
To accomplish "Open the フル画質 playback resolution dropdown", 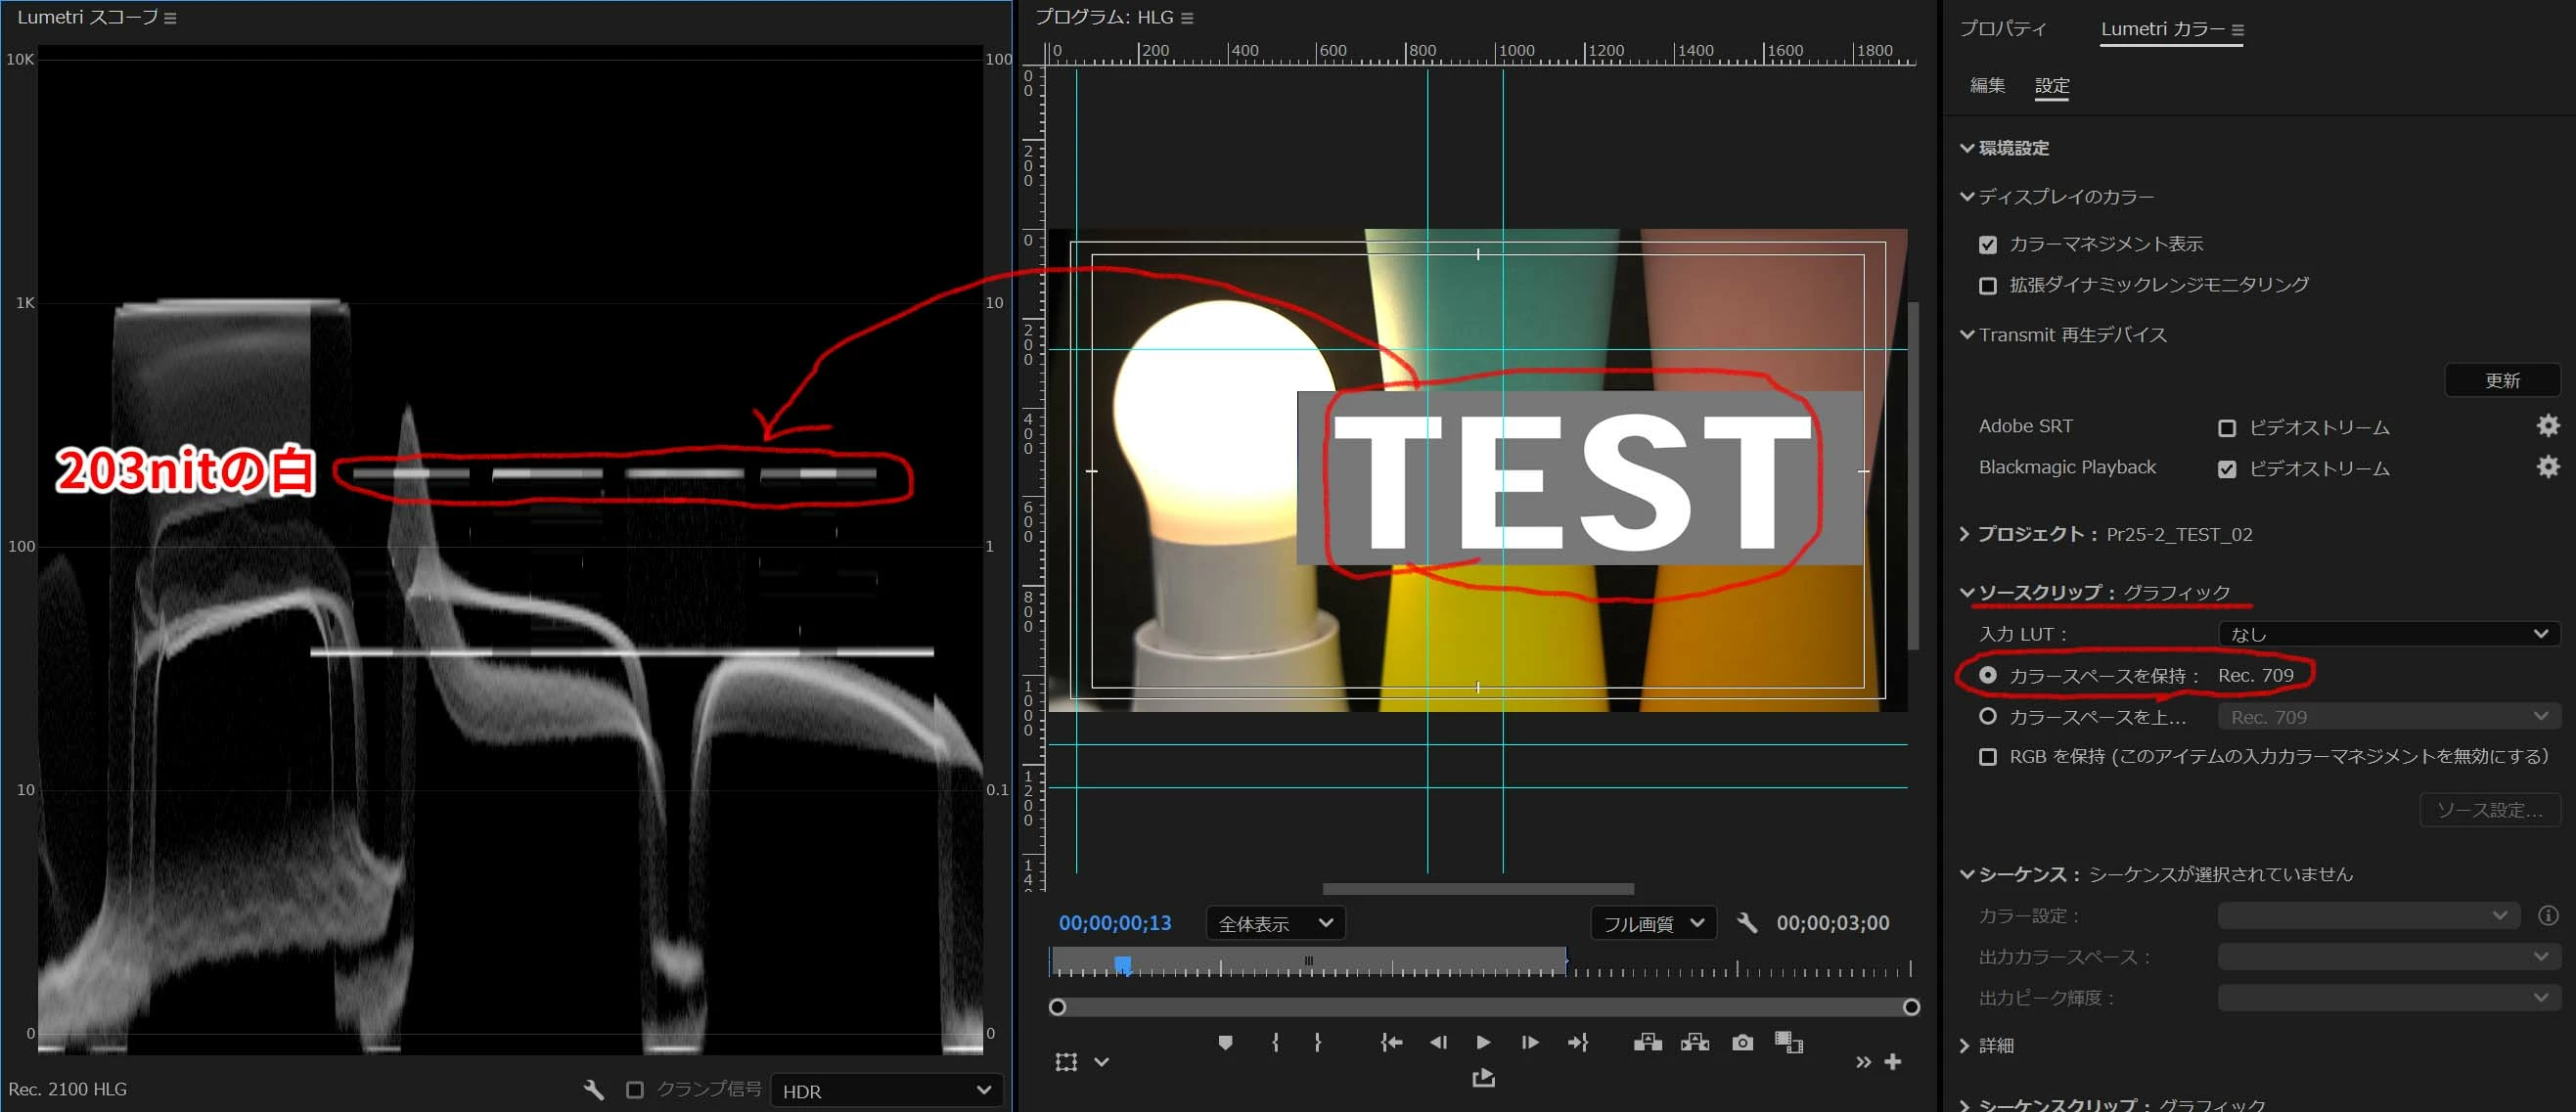I will (x=1652, y=923).
